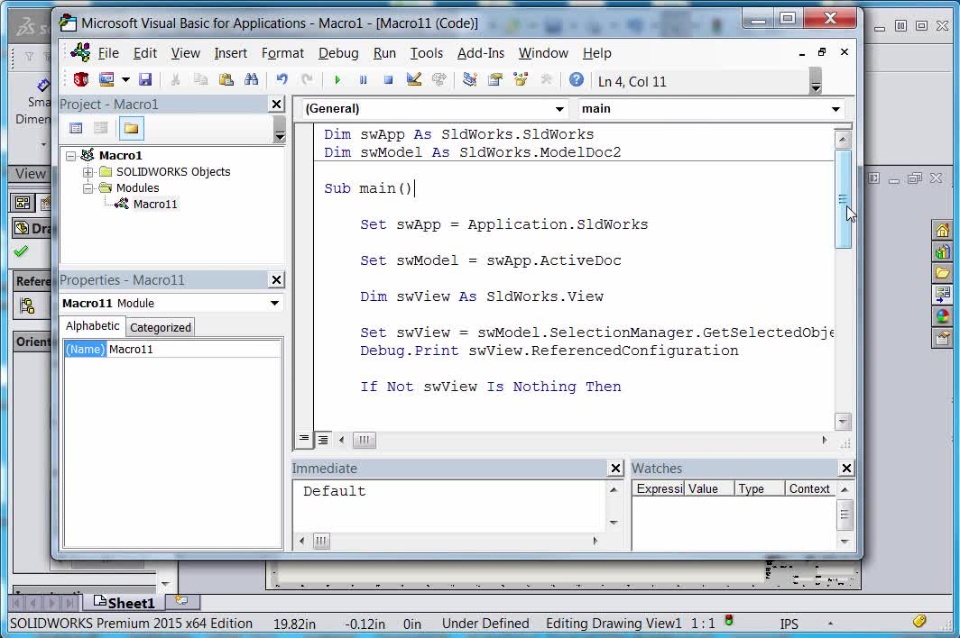This screenshot has width=960, height=638.
Task: Run the macro with the green play icon
Action: 337,80
